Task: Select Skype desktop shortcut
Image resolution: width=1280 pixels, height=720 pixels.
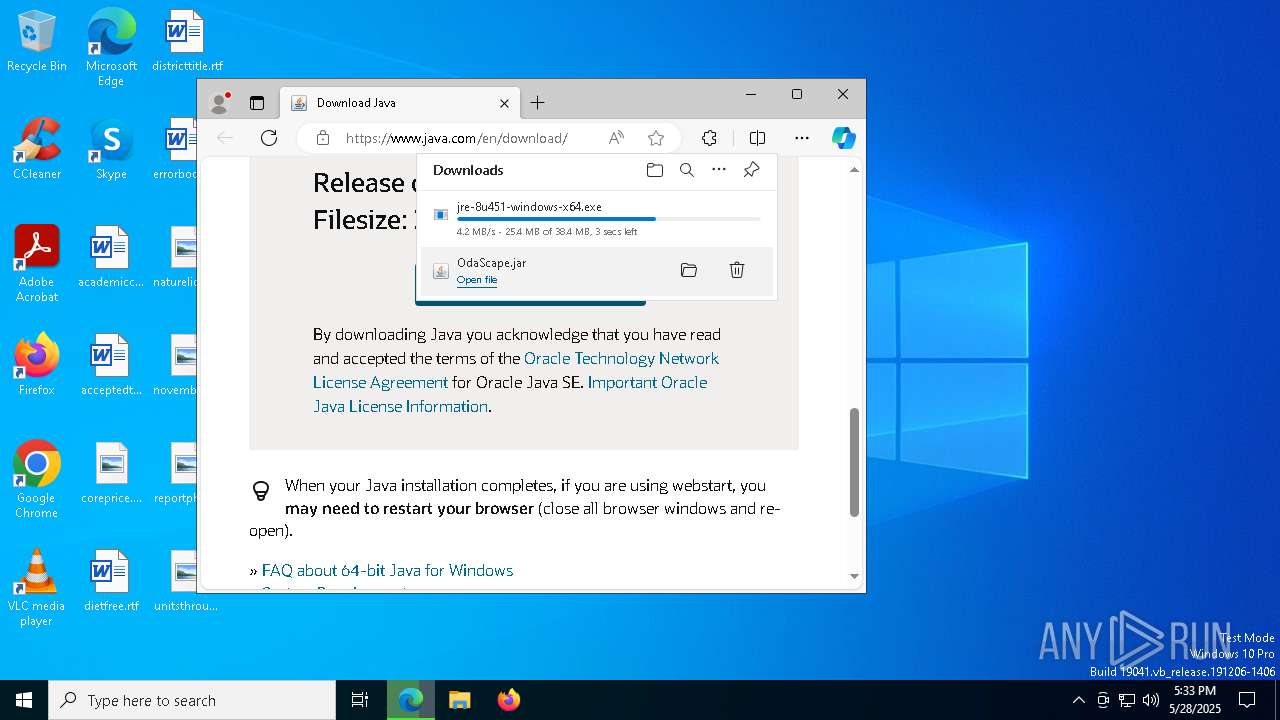Action: coord(111,149)
